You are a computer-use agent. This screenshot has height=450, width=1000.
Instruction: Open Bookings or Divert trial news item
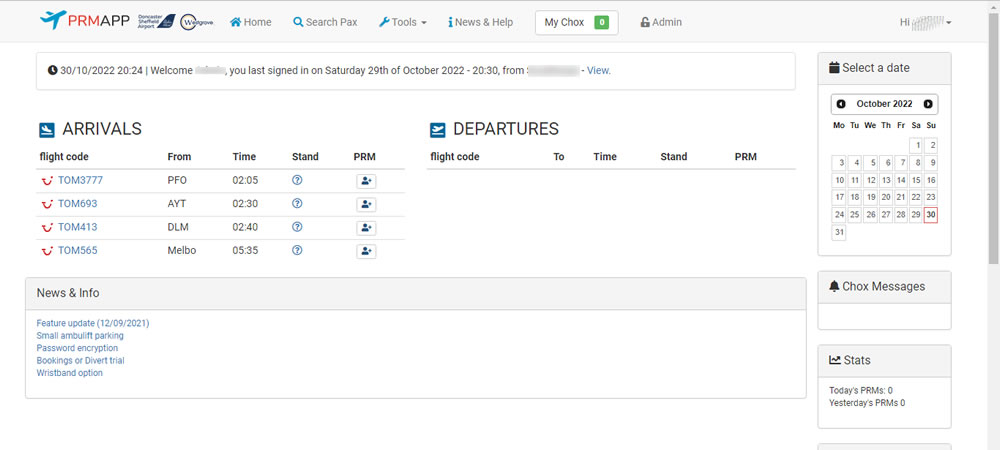80,360
